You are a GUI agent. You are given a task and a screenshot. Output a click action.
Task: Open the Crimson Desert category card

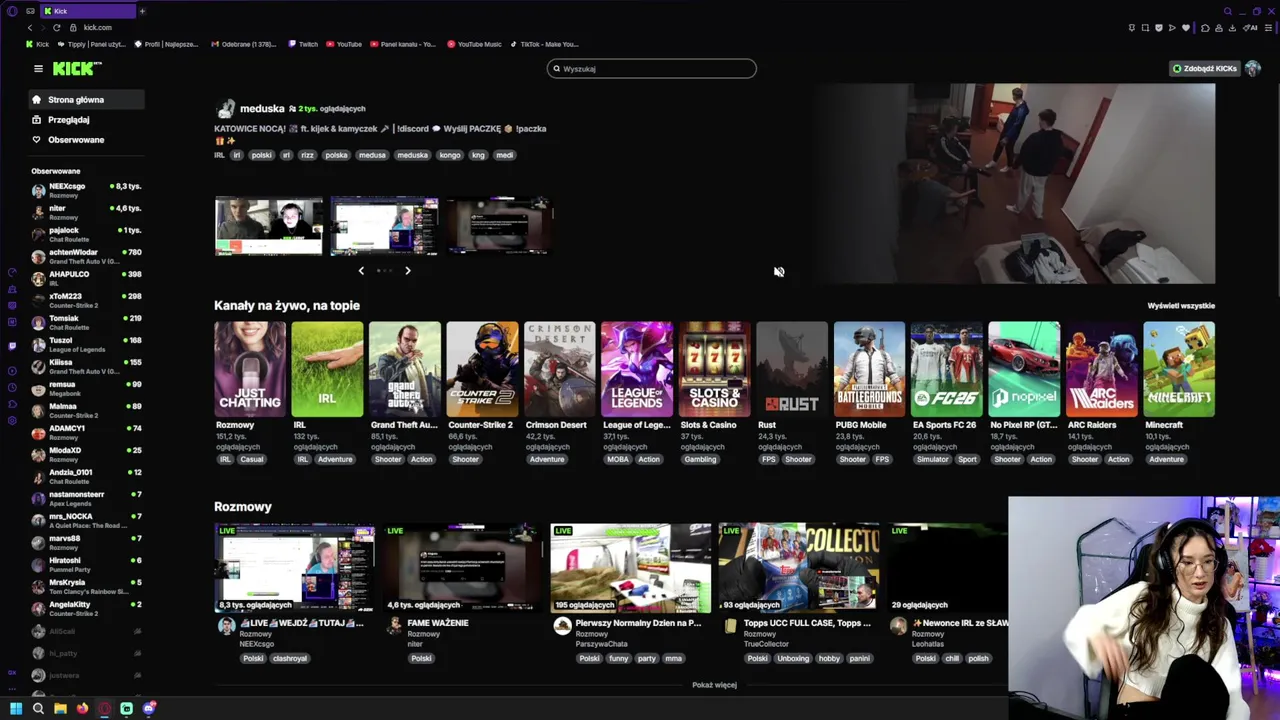(559, 369)
